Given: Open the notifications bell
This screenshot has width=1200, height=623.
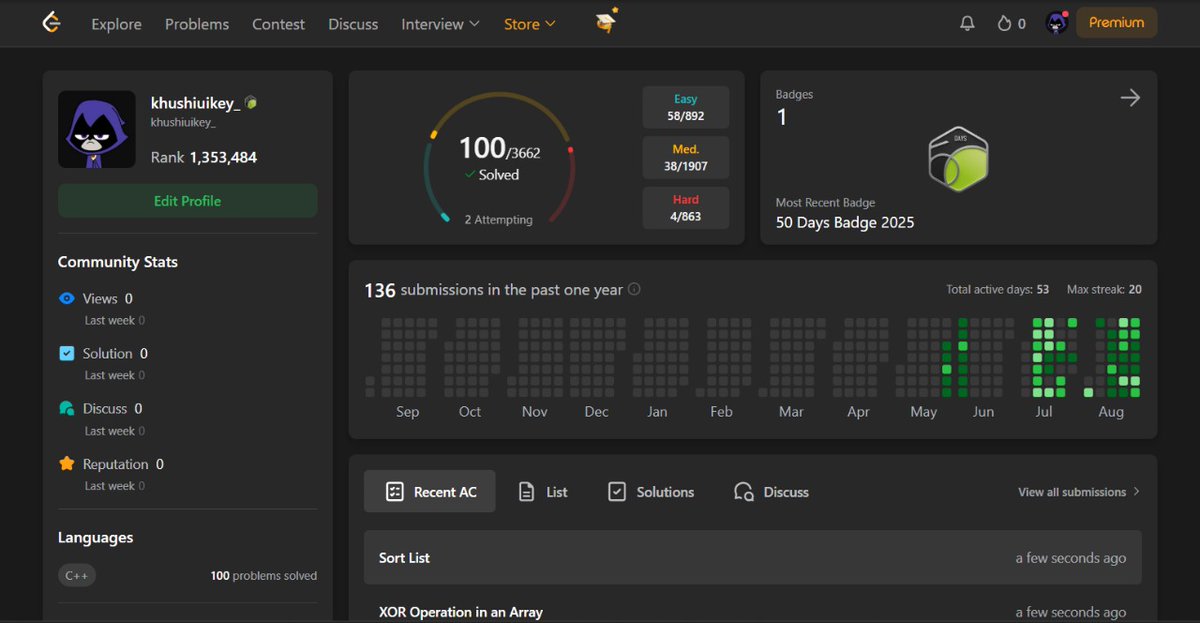Looking at the screenshot, I should 967,23.
